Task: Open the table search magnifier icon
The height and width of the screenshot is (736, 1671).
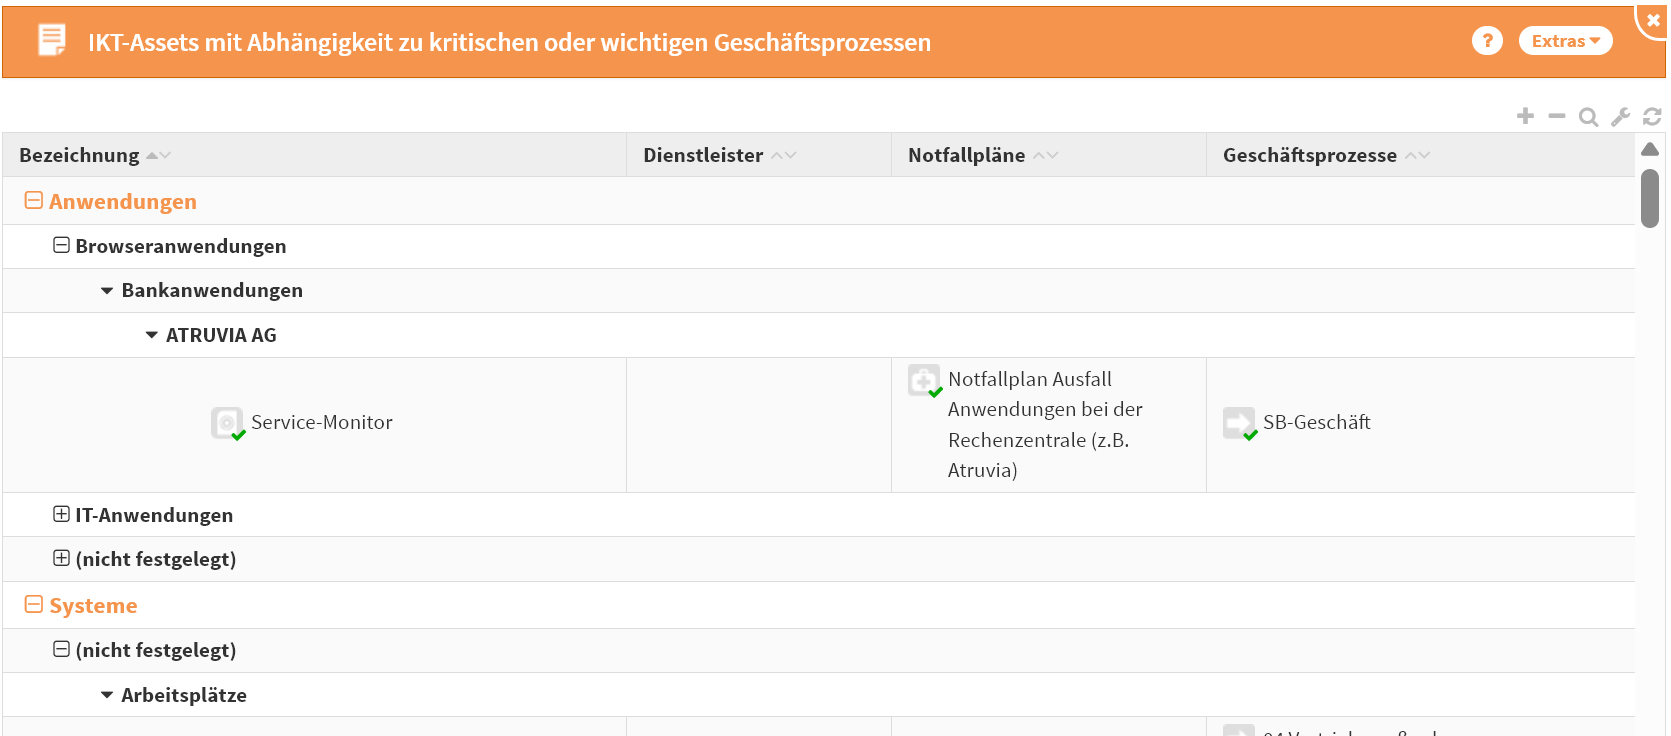Action: tap(1588, 117)
